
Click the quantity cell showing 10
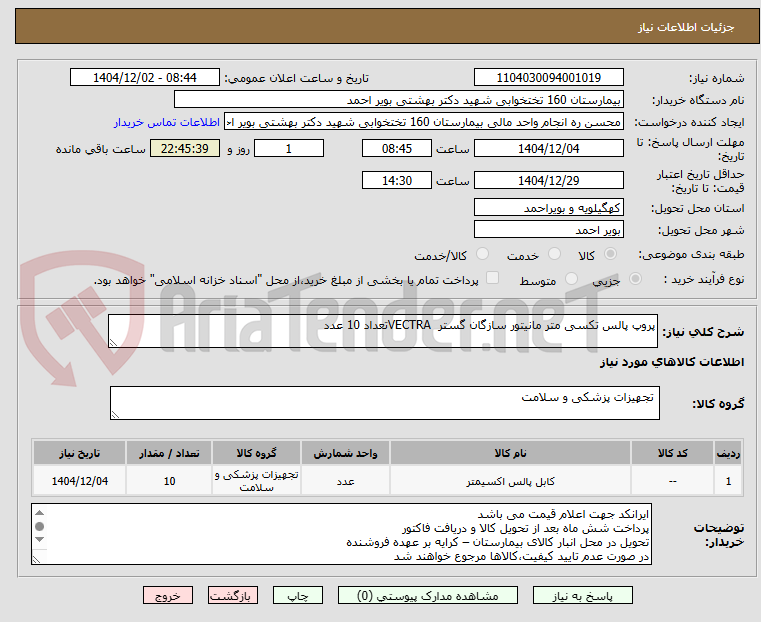[x=169, y=481]
